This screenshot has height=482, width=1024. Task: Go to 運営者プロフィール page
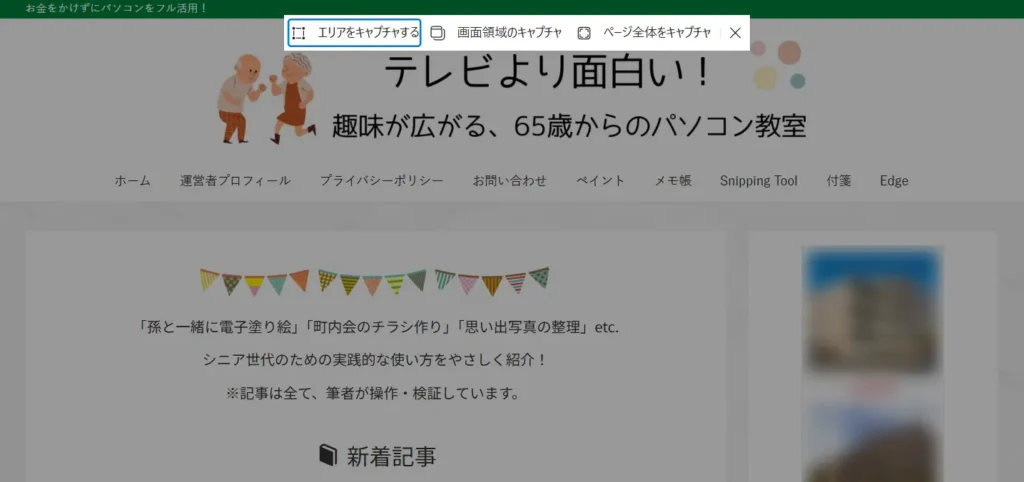(x=235, y=181)
